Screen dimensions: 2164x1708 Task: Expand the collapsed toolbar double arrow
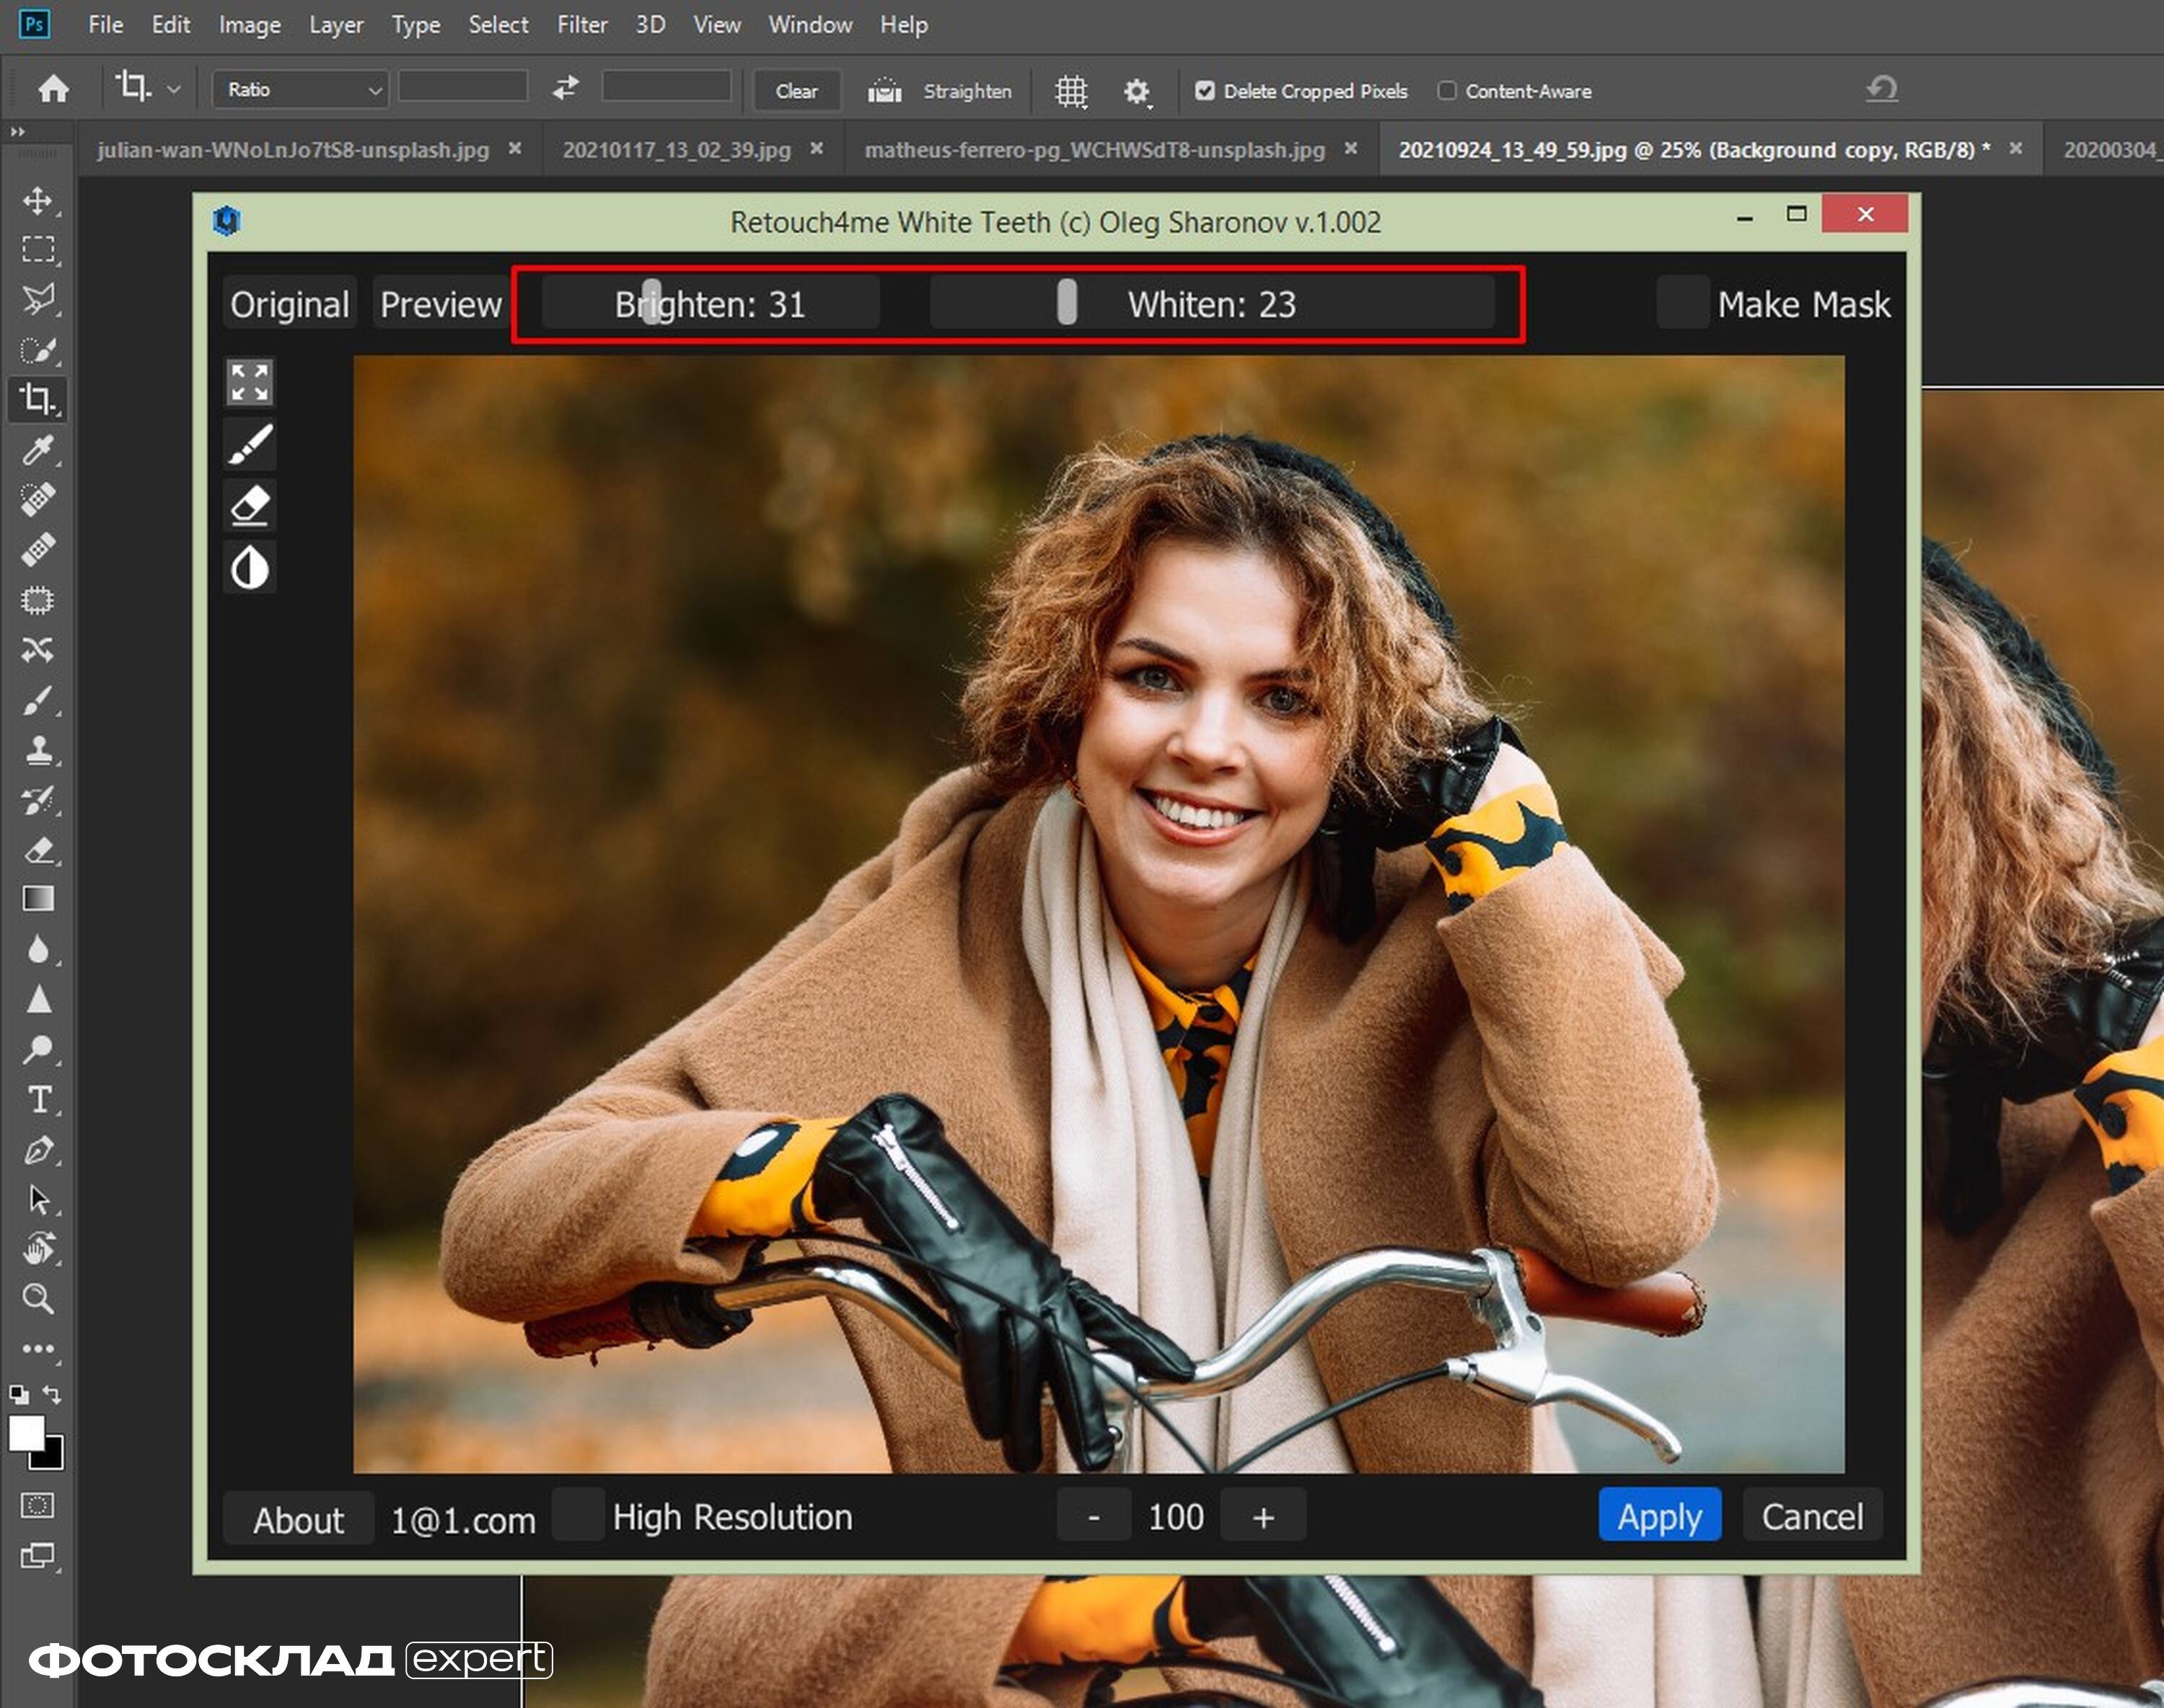[x=17, y=131]
